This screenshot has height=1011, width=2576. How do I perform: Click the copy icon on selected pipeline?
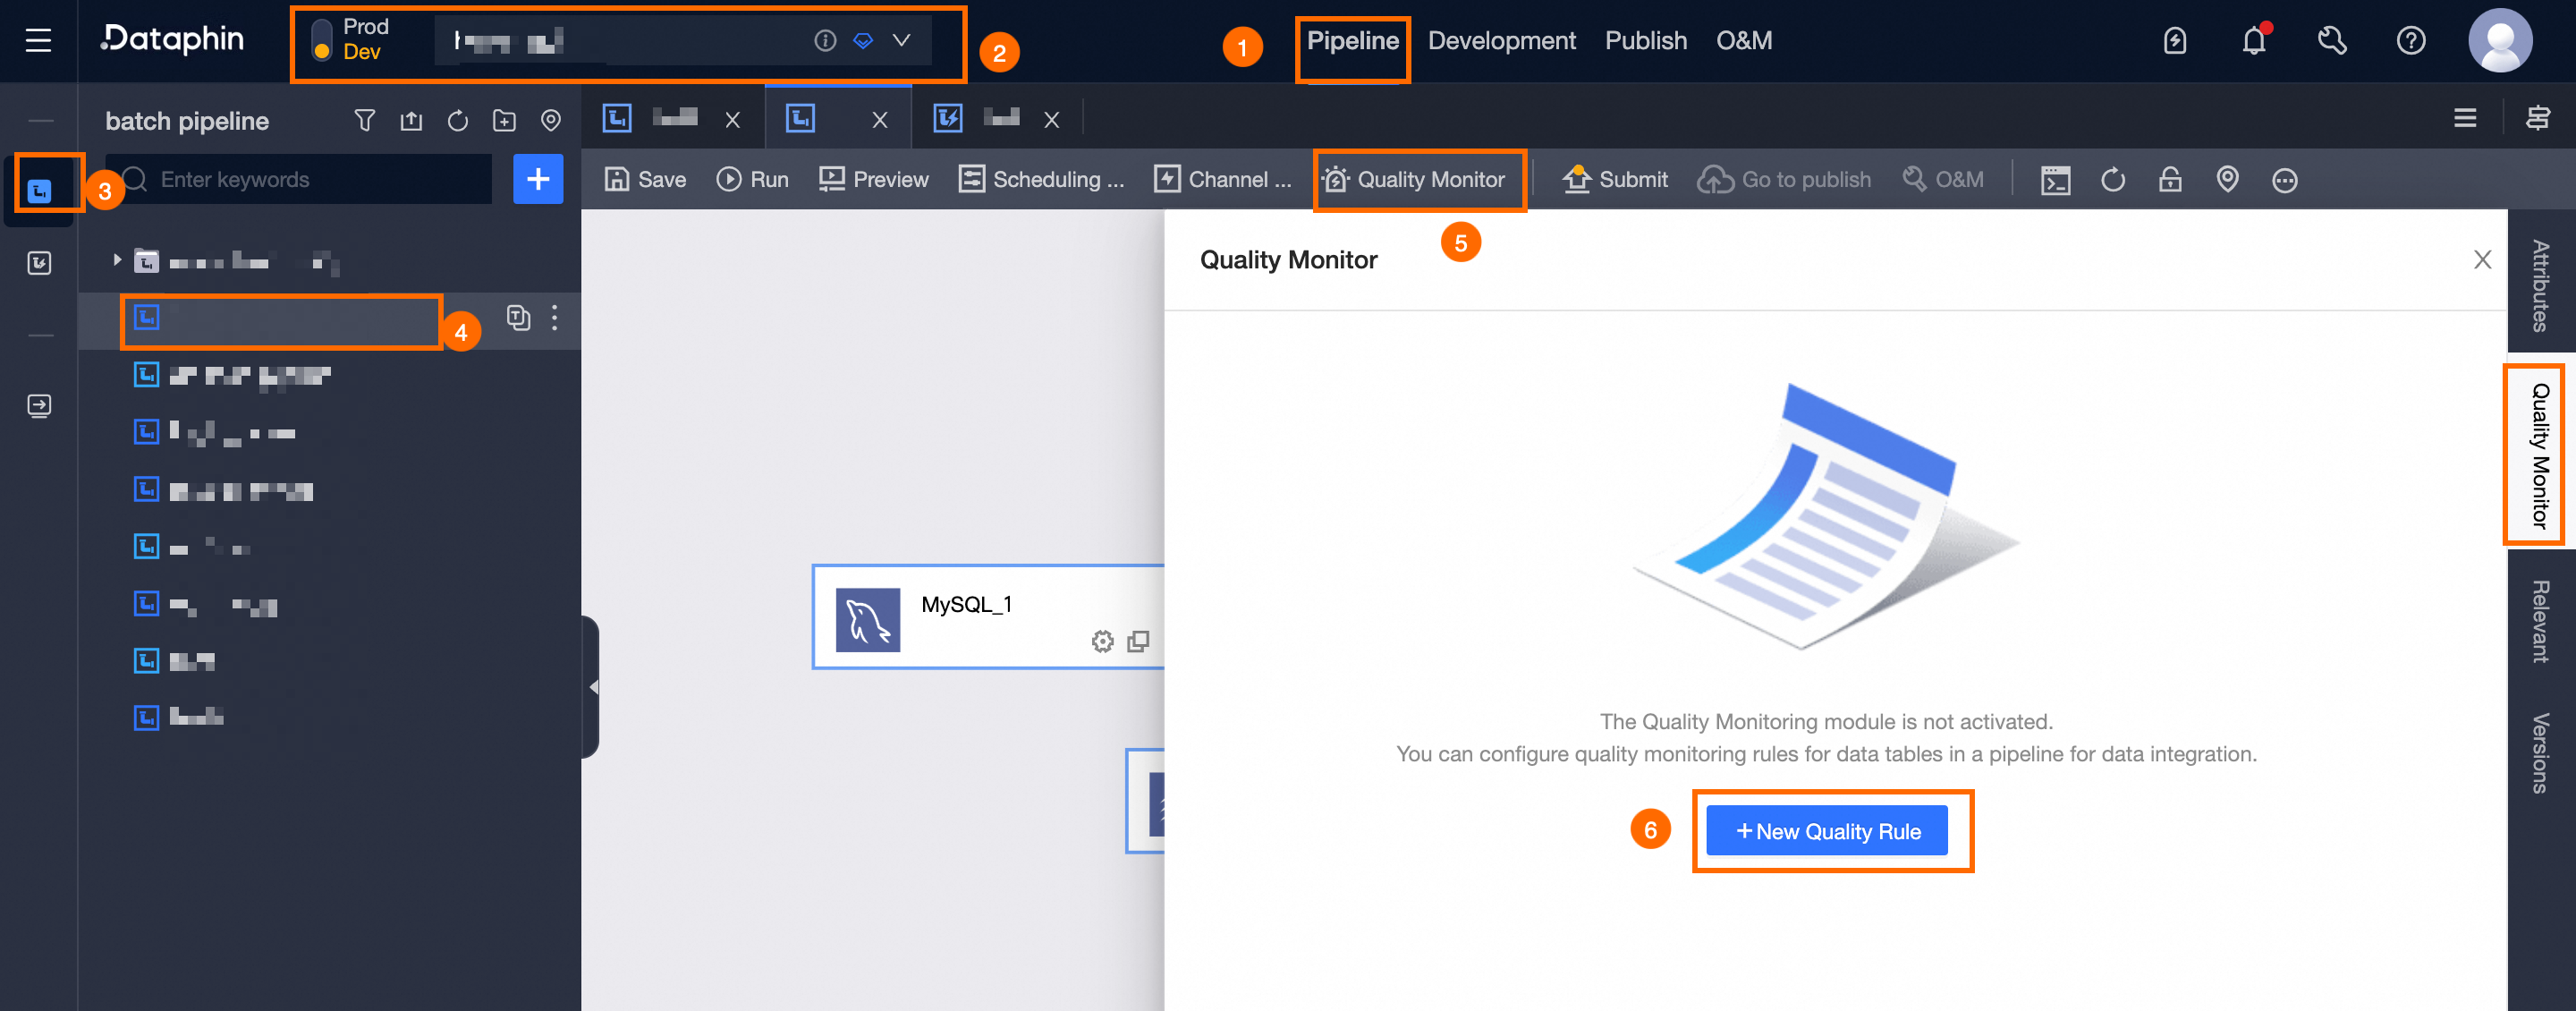point(518,318)
